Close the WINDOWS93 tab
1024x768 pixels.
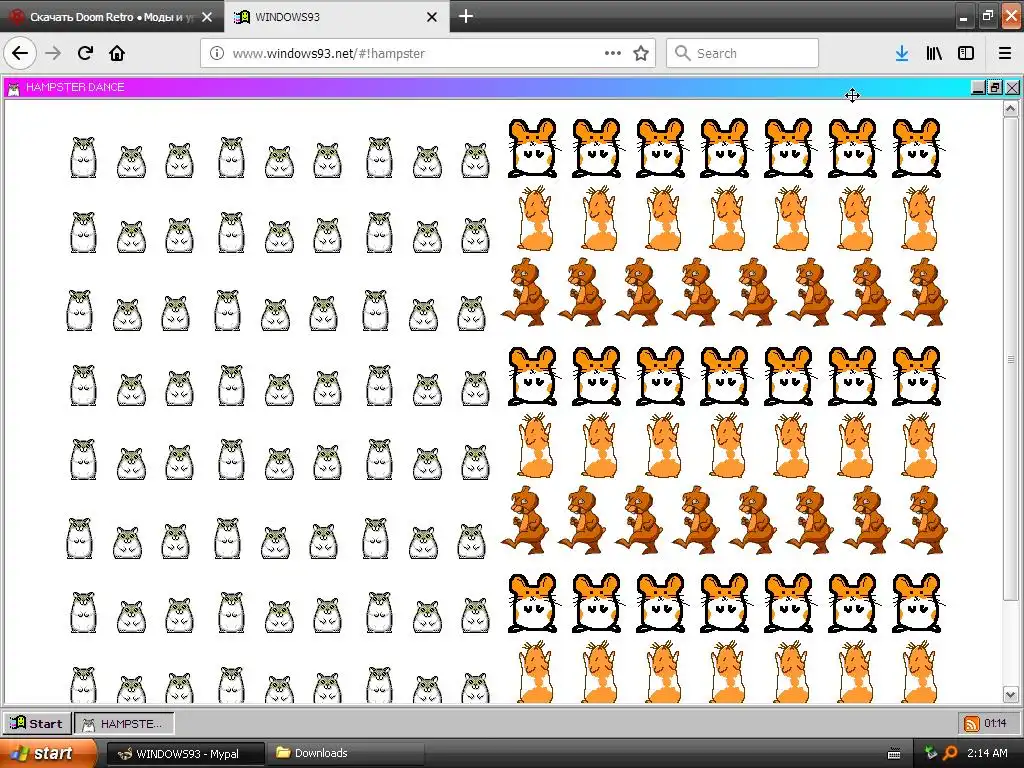(432, 17)
